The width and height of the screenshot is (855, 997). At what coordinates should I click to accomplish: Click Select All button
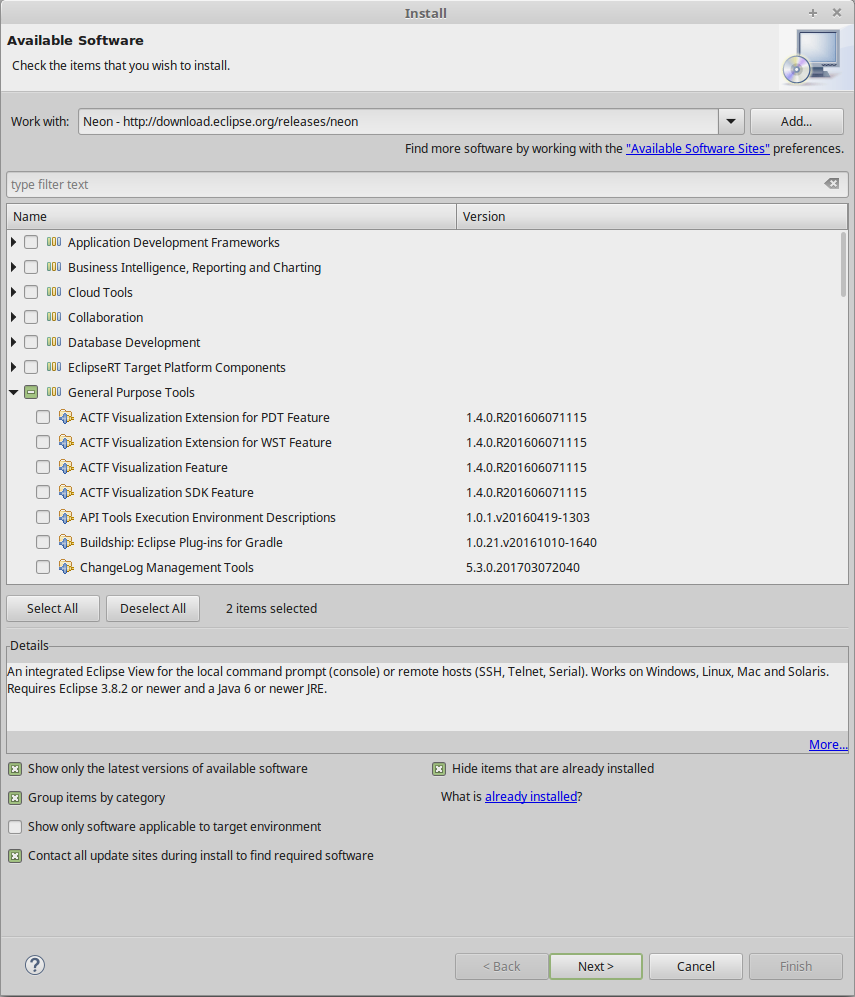(53, 609)
